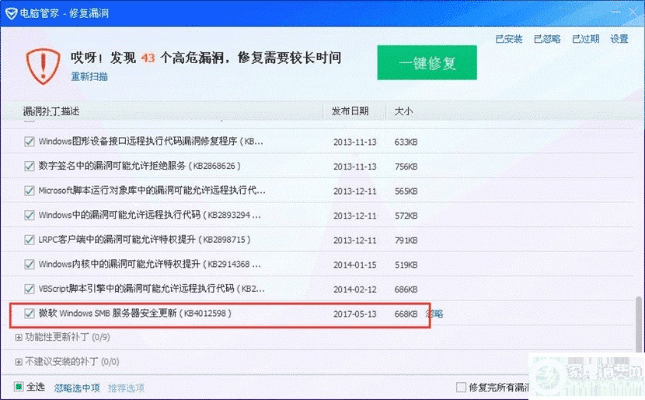Uncheck the Microsoft脚本运行对象库 patch checkbox
The height and width of the screenshot is (400, 645).
pos(29,191)
